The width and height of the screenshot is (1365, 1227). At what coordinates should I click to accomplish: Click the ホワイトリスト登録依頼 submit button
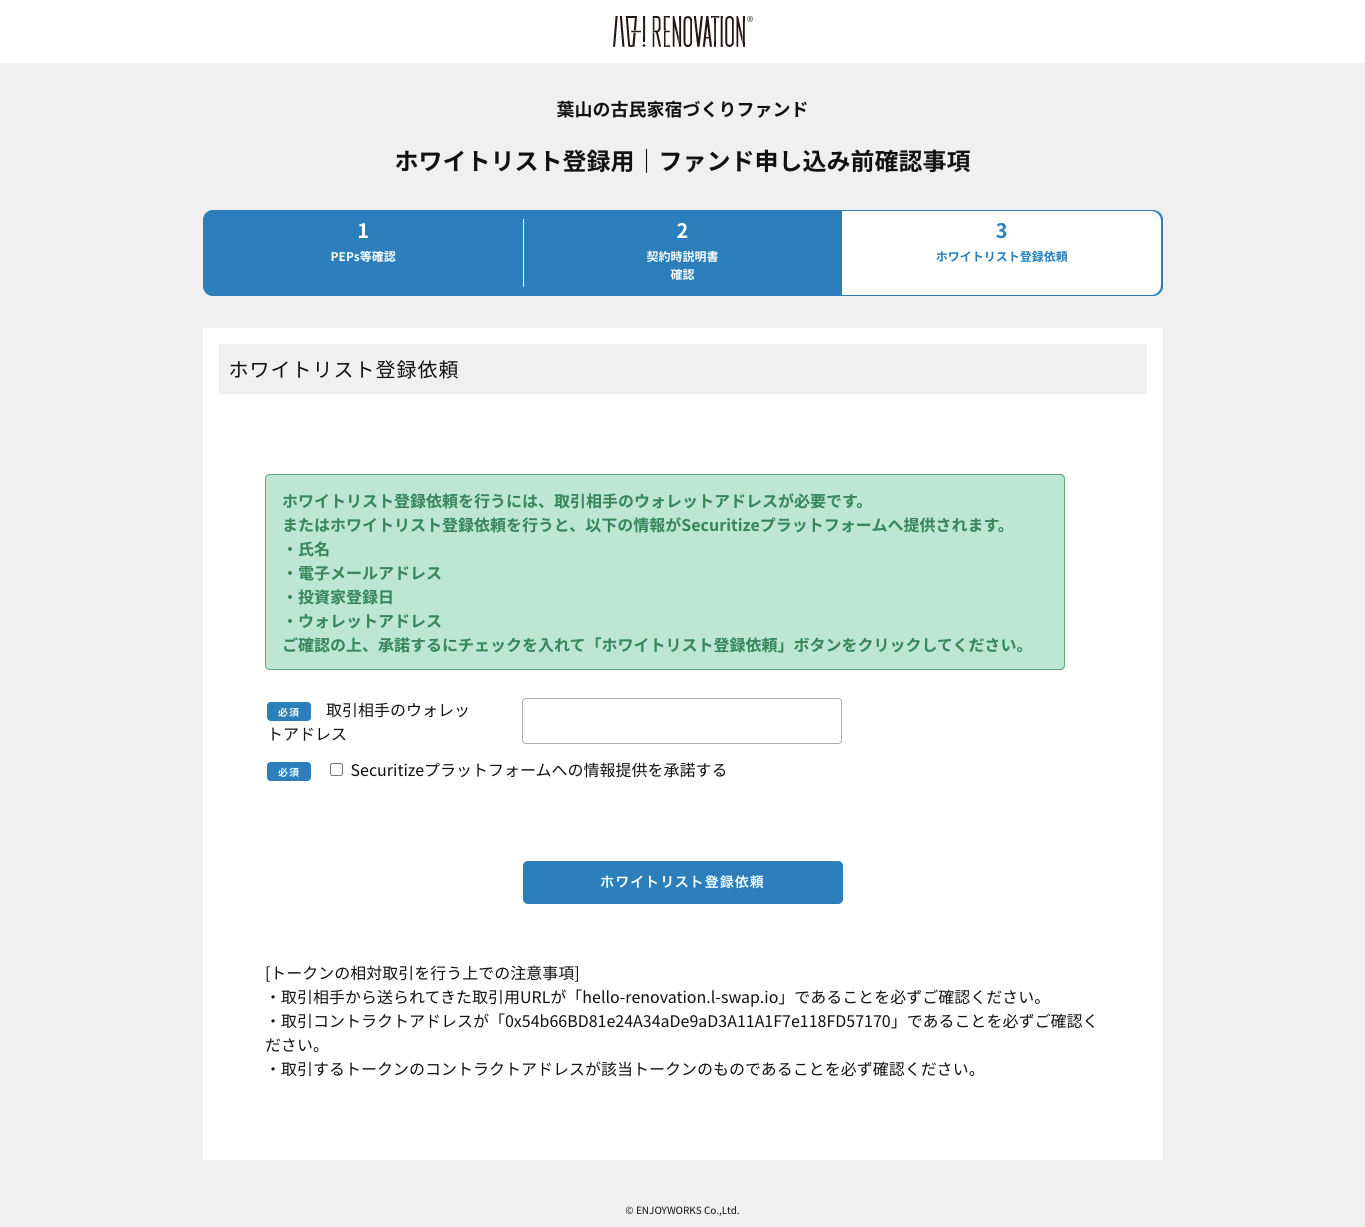(683, 882)
